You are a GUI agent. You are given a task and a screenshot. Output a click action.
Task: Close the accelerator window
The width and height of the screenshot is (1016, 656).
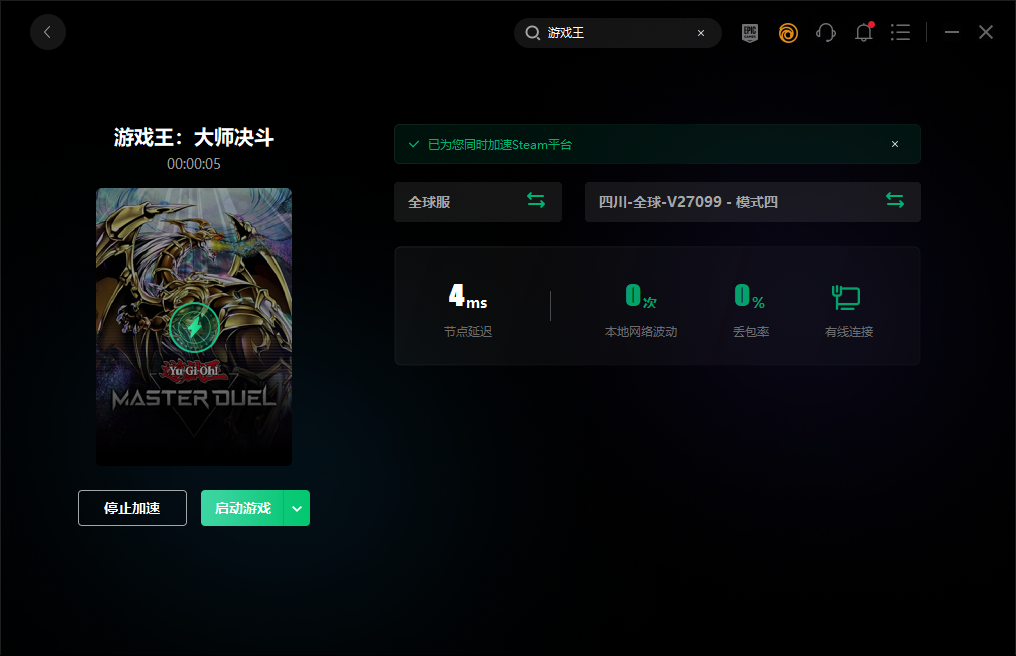pos(986,32)
